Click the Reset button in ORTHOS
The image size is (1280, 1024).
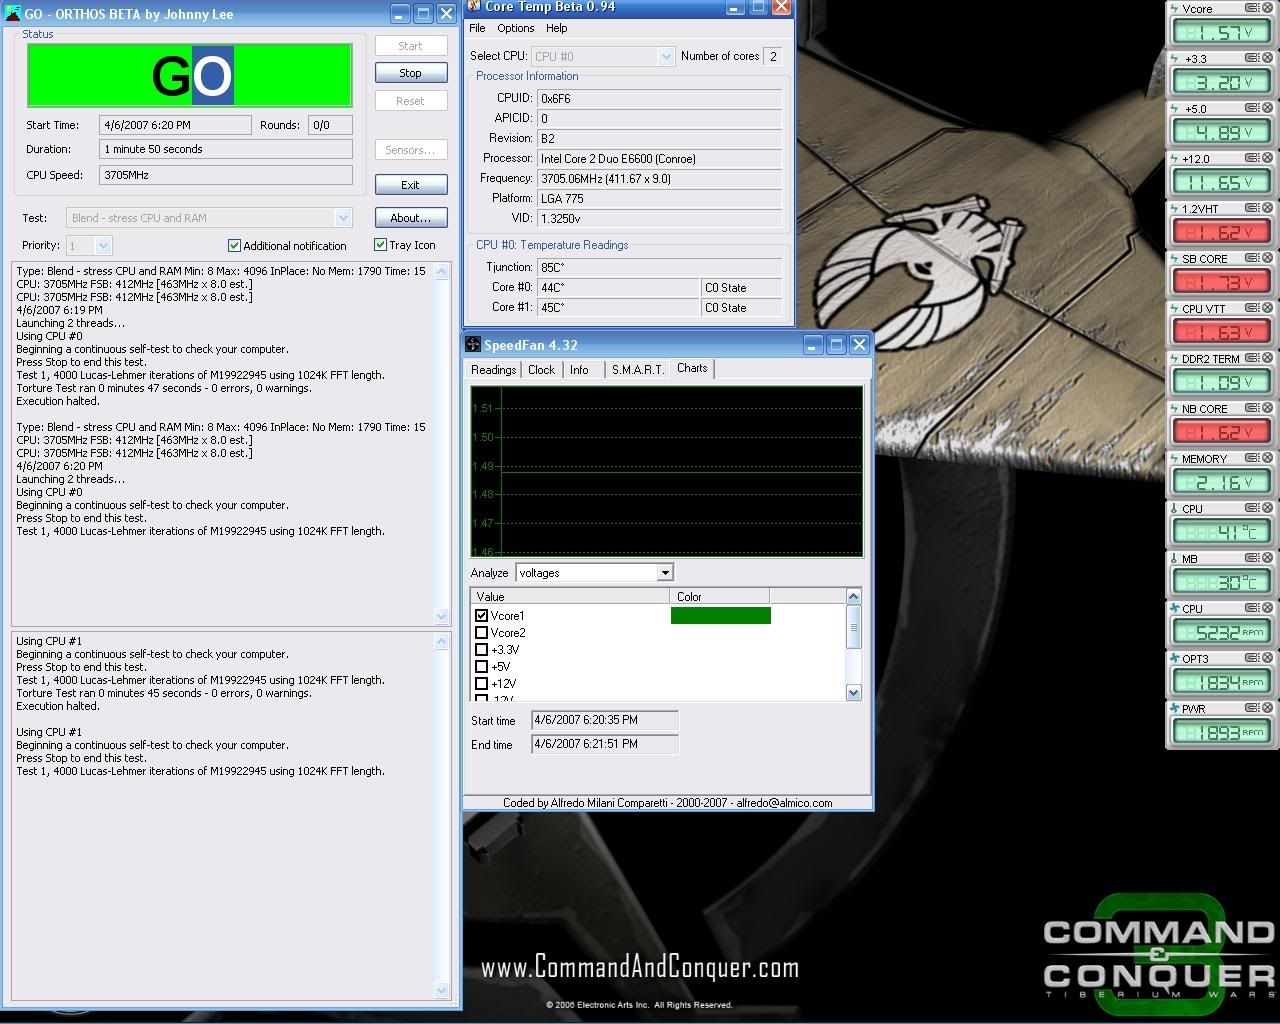click(411, 101)
